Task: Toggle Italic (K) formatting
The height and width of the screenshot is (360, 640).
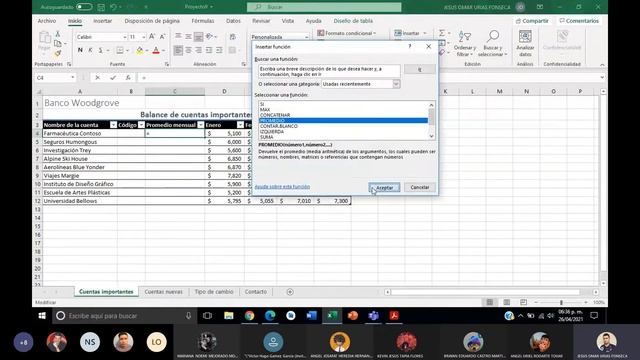Action: 90,50
